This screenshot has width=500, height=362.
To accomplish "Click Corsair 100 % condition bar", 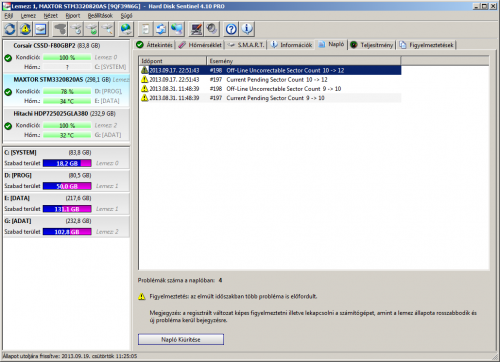I will (67, 58).
